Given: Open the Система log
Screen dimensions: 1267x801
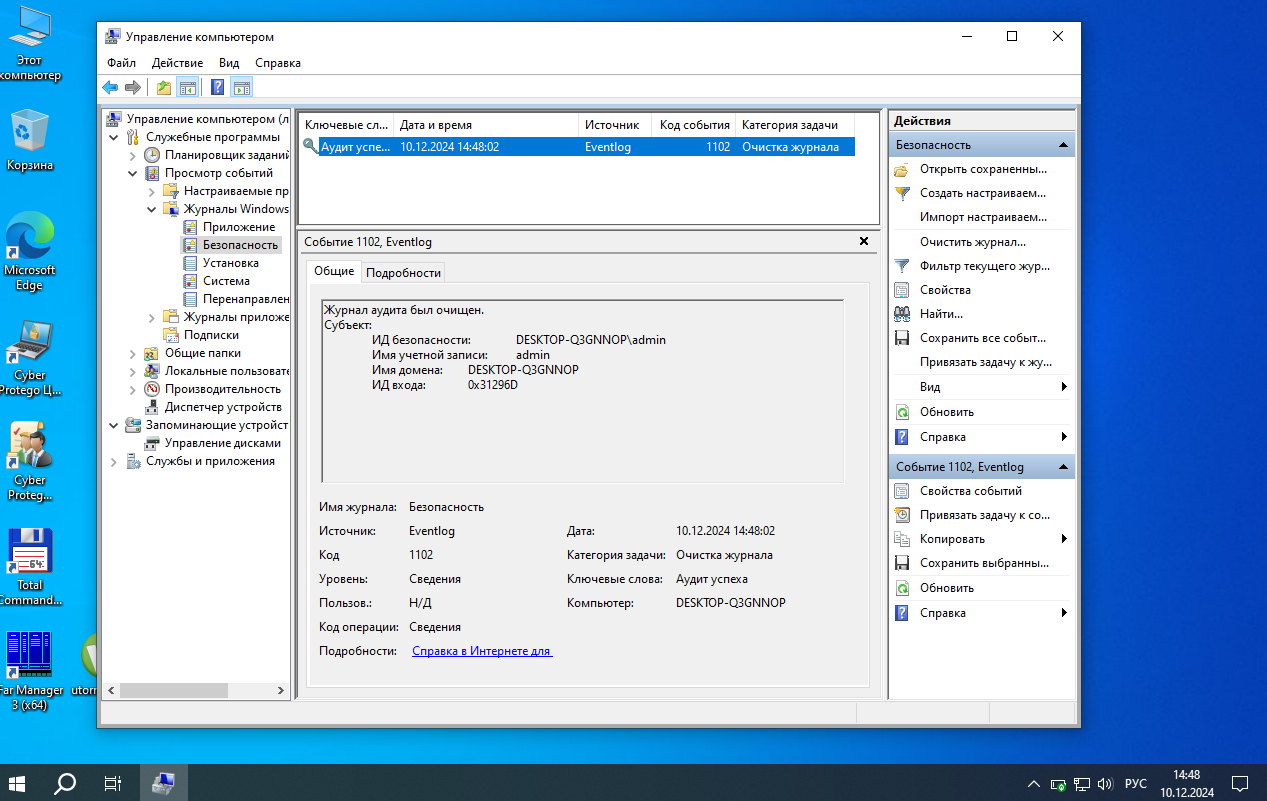Looking at the screenshot, I should click(x=226, y=281).
